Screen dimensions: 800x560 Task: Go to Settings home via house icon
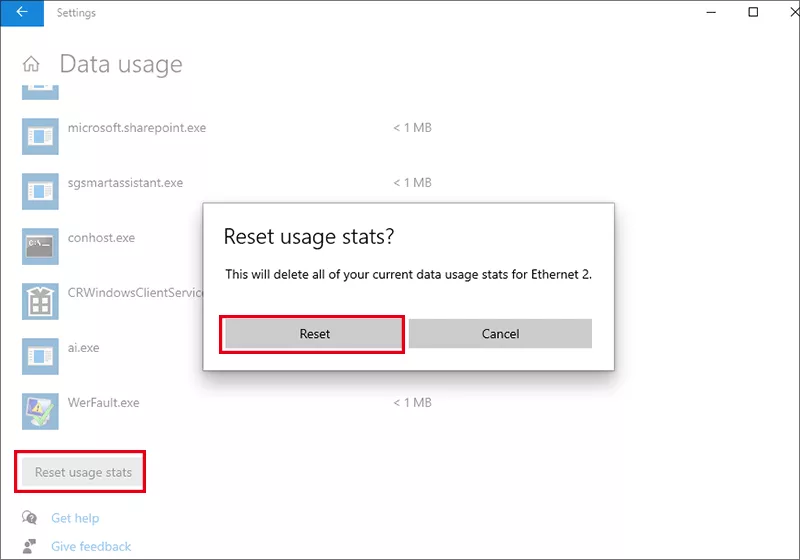click(x=31, y=64)
